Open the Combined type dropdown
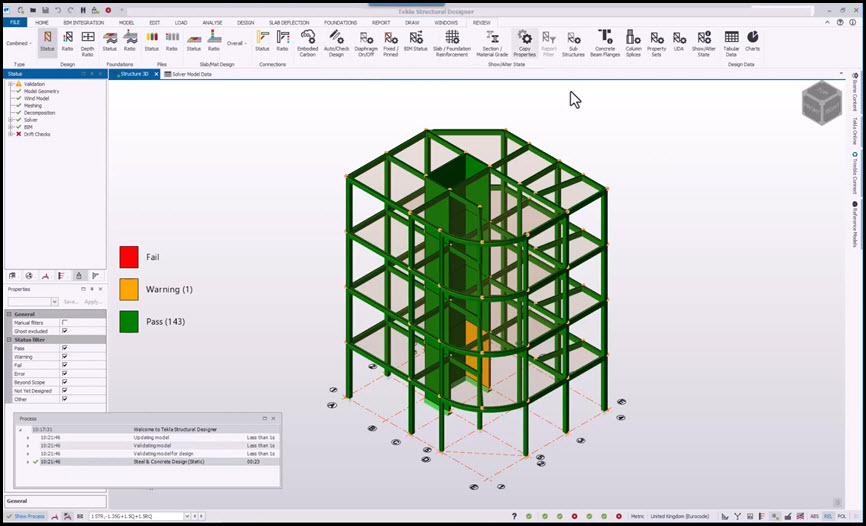866x526 pixels. [19, 43]
